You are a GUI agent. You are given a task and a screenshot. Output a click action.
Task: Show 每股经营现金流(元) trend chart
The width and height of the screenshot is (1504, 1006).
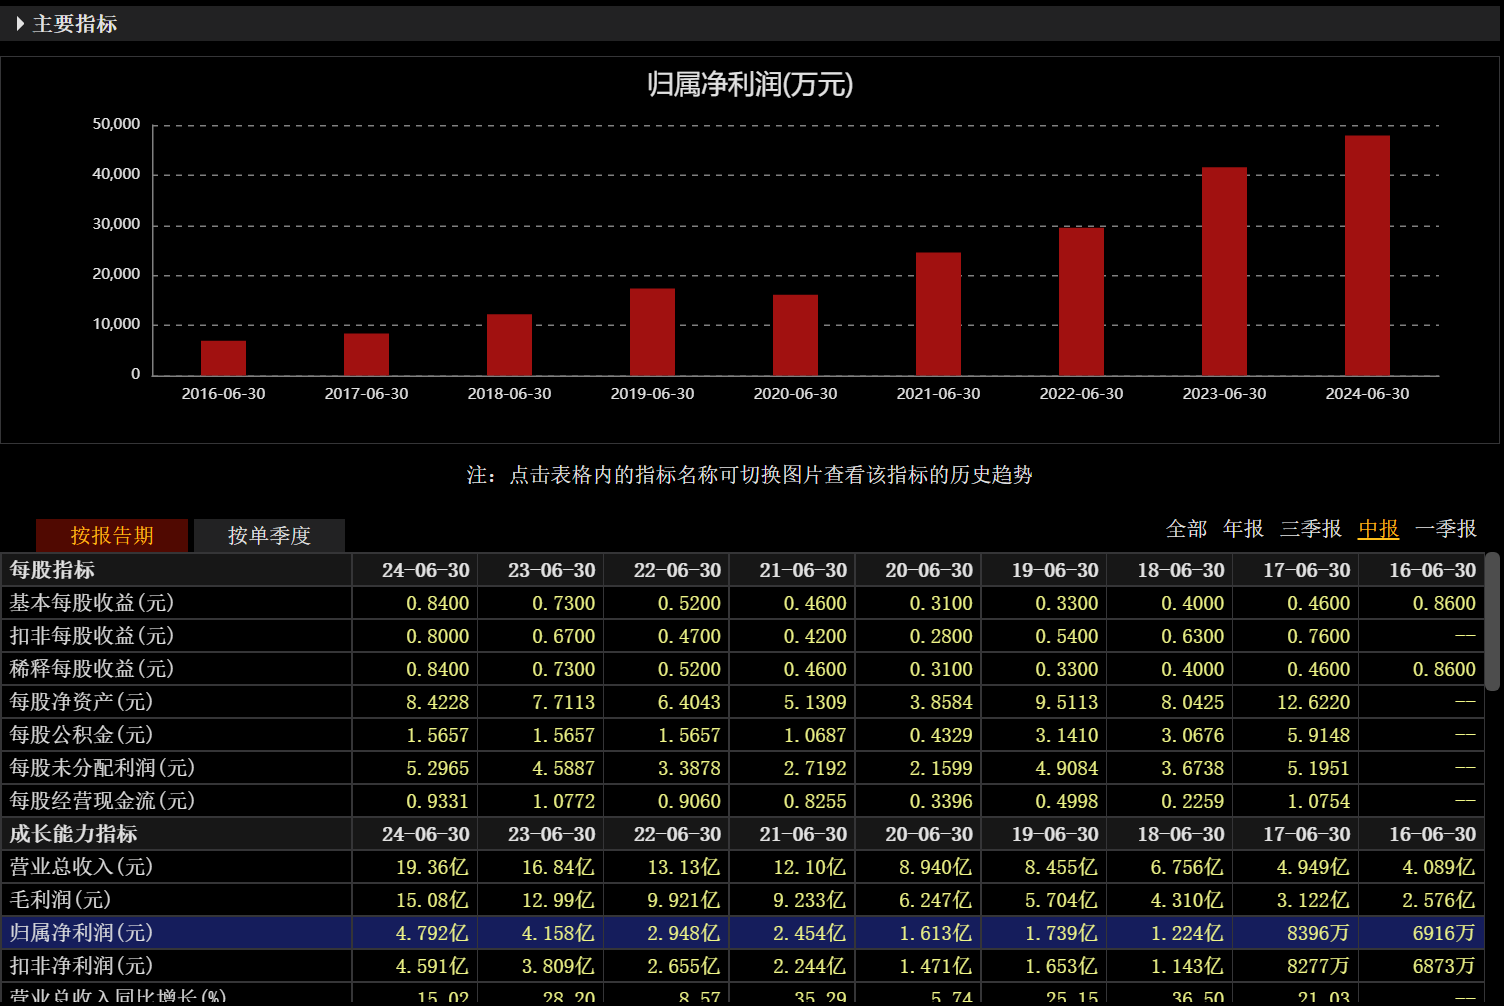(x=102, y=801)
